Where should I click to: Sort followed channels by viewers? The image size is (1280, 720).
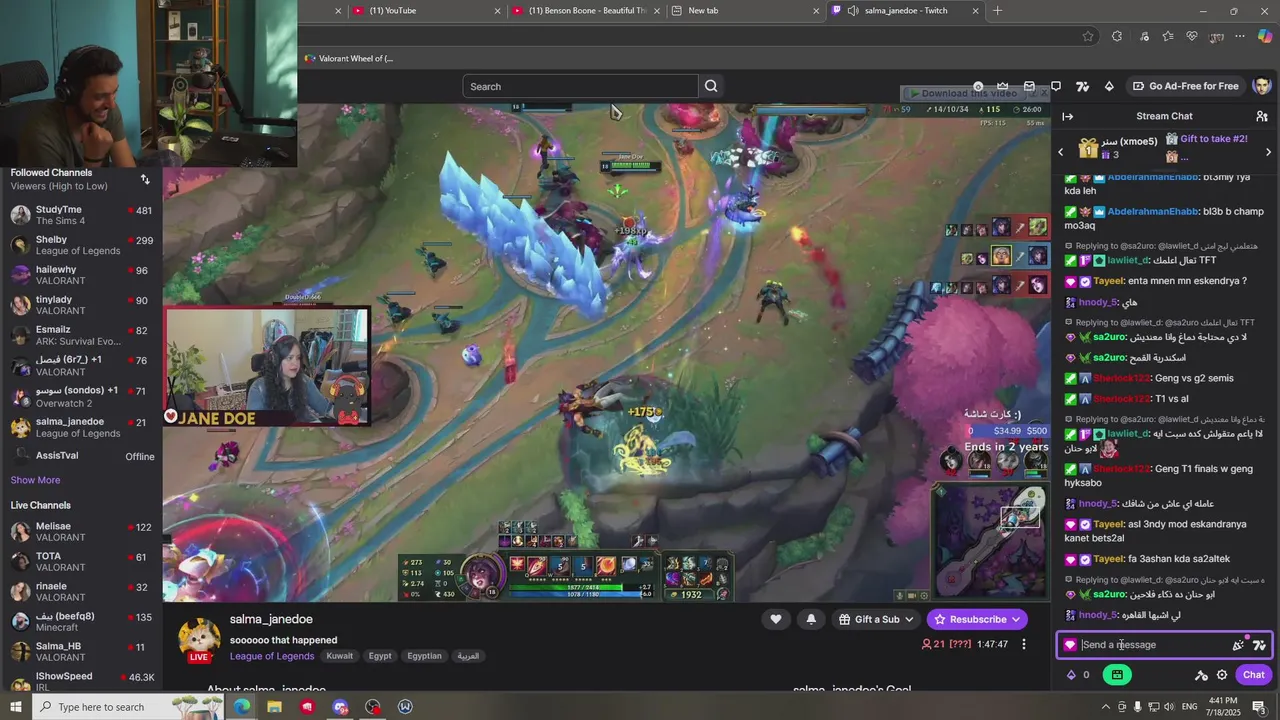click(x=145, y=179)
